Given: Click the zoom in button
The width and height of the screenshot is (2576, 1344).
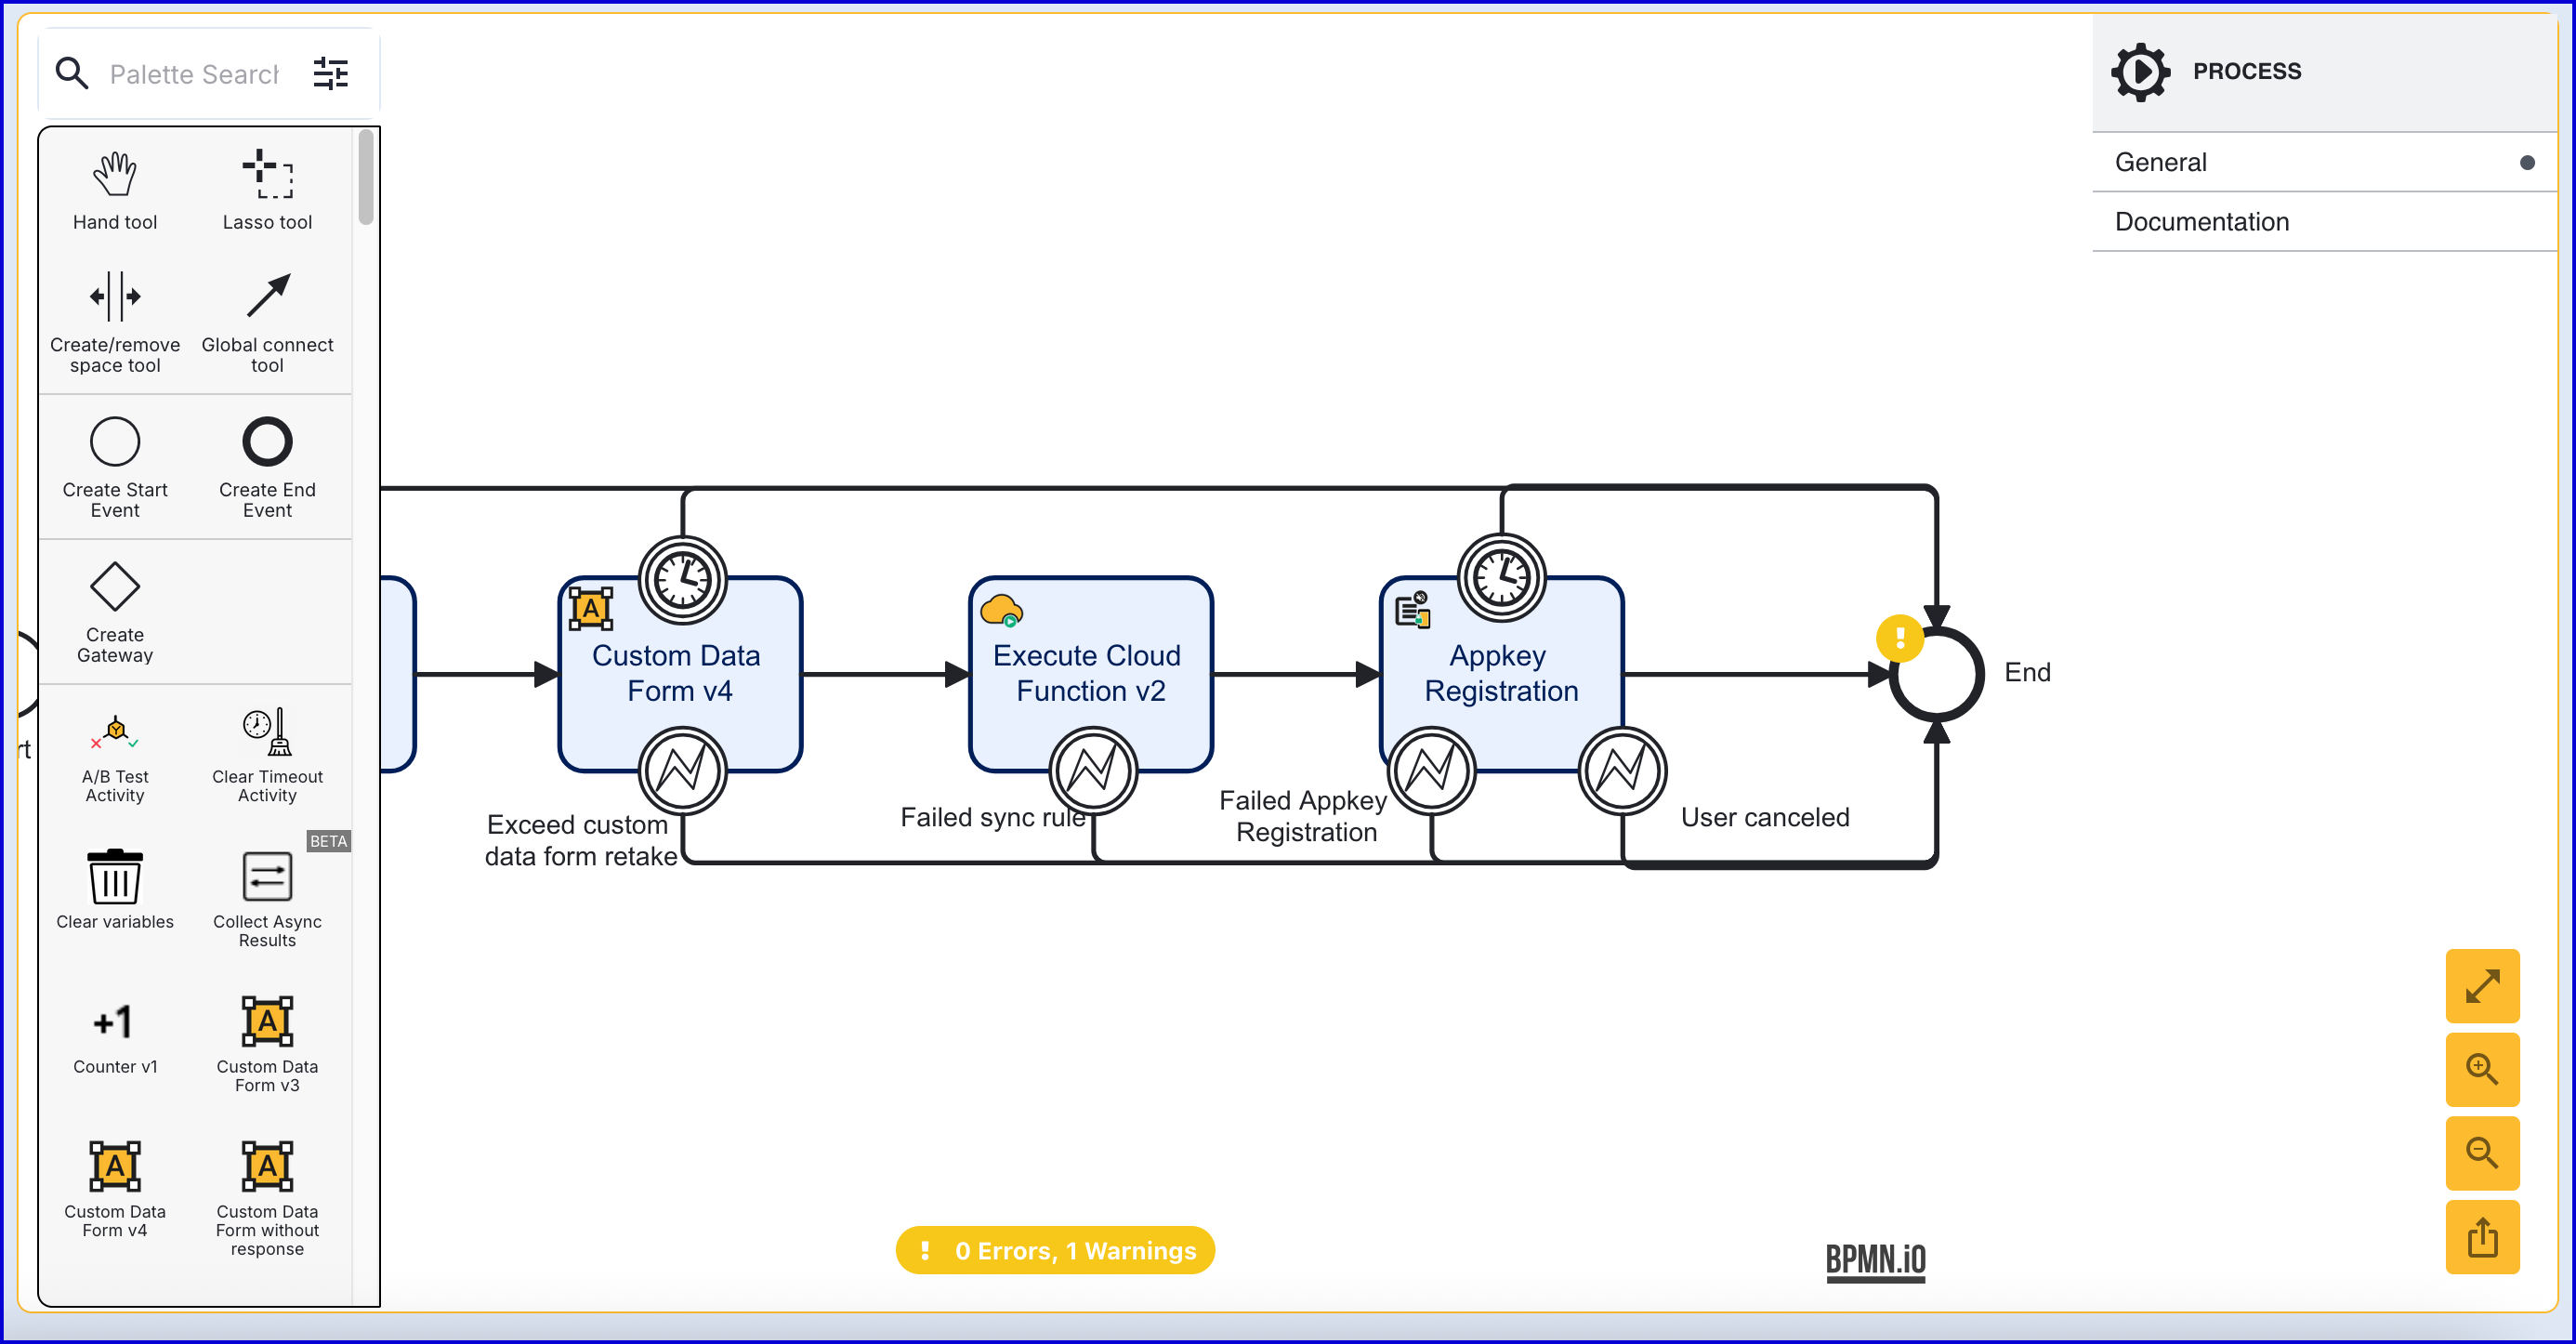Looking at the screenshot, I should (x=2482, y=1069).
